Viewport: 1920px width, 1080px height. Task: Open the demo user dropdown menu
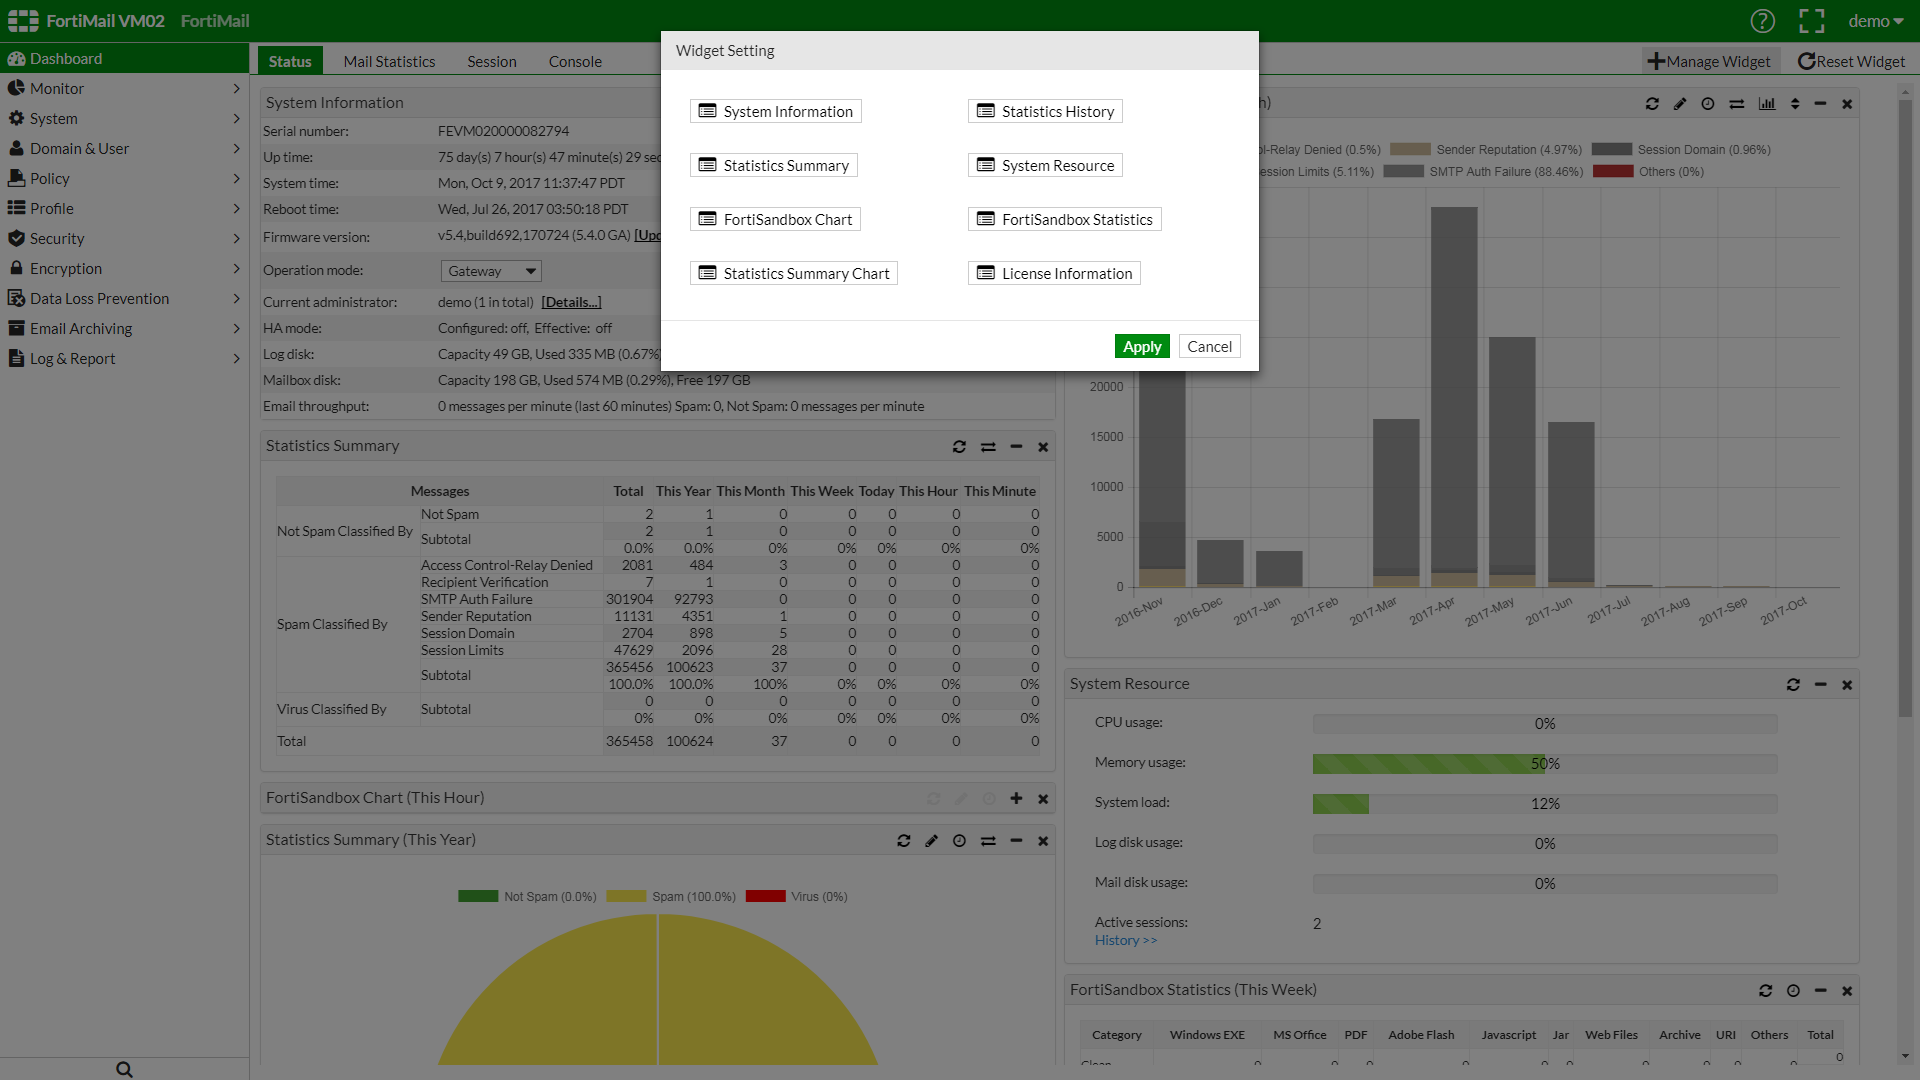[1875, 21]
